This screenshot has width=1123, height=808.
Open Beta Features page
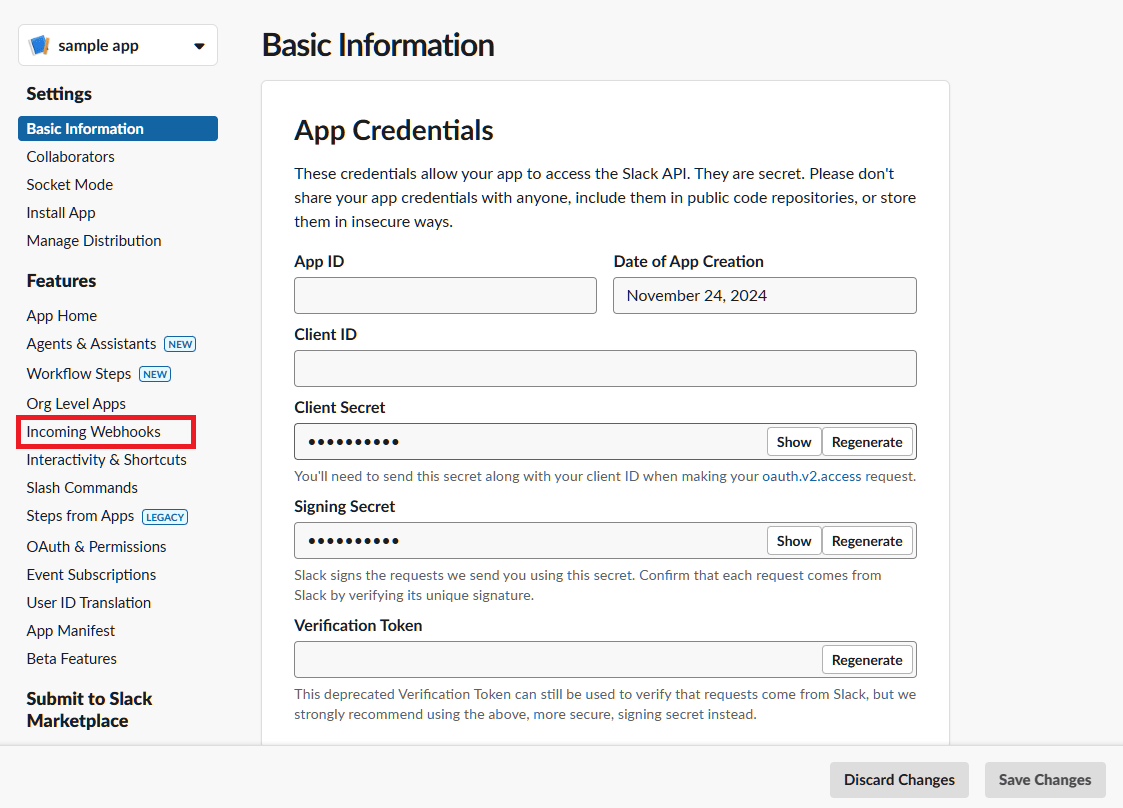[x=72, y=658]
